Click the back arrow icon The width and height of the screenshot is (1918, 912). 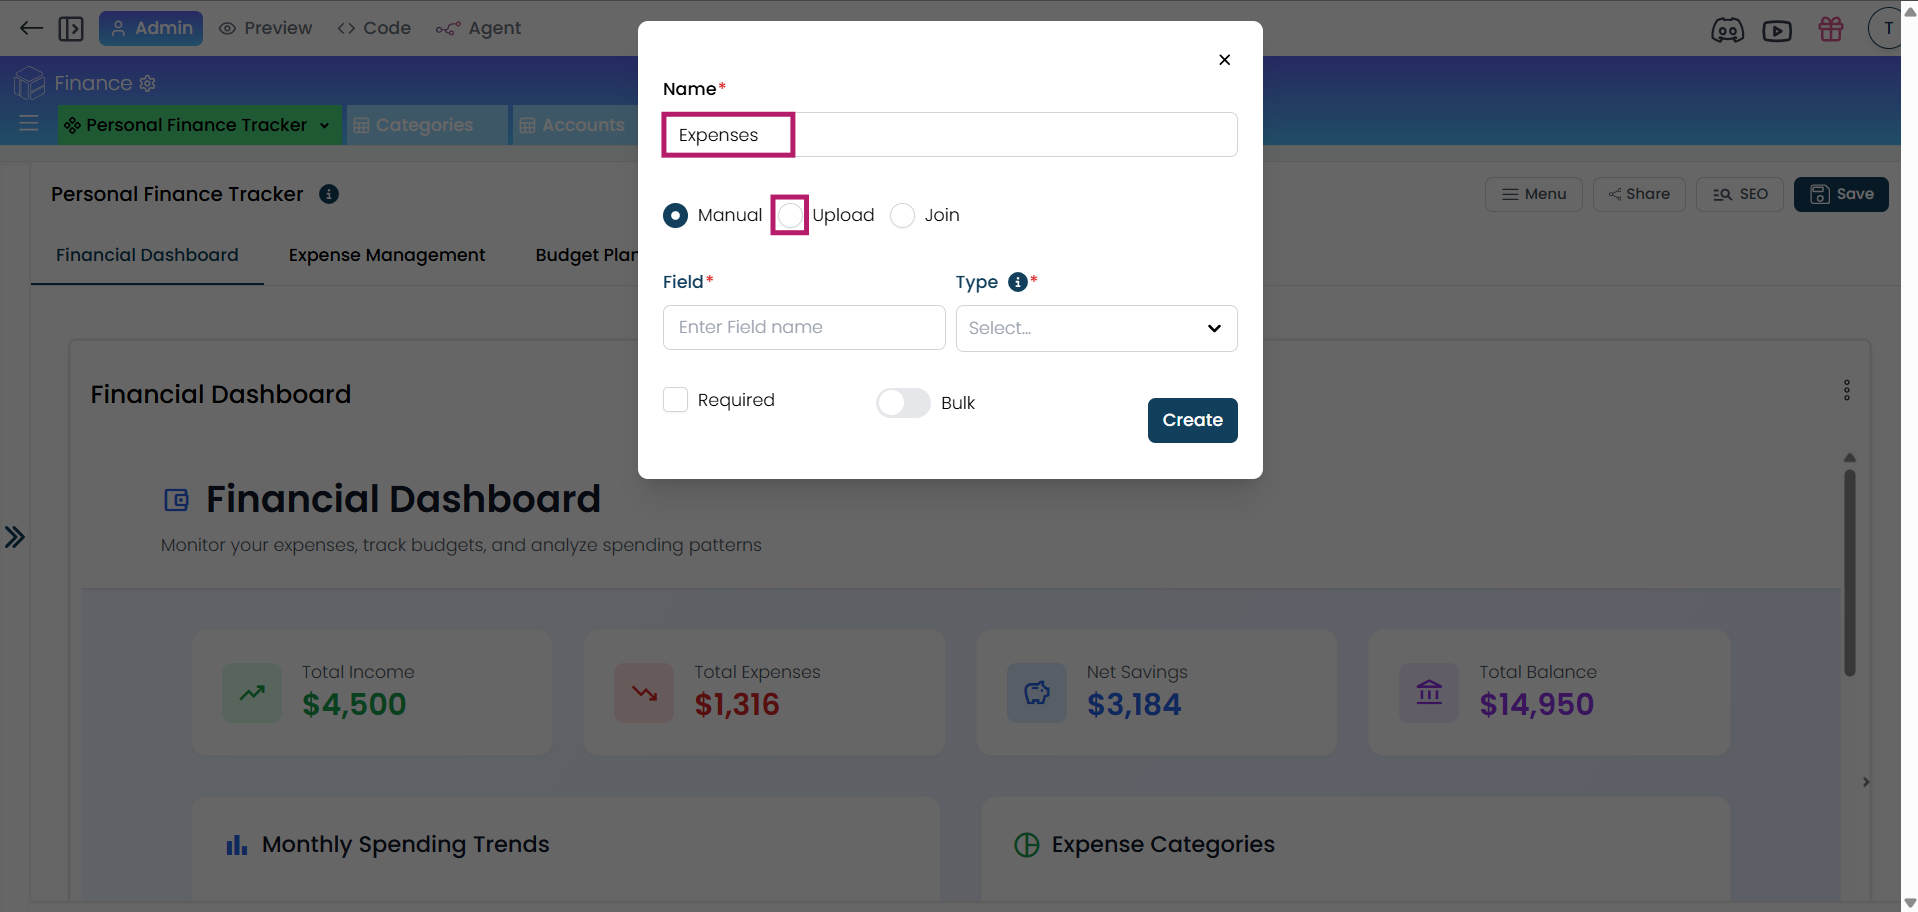coord(31,28)
